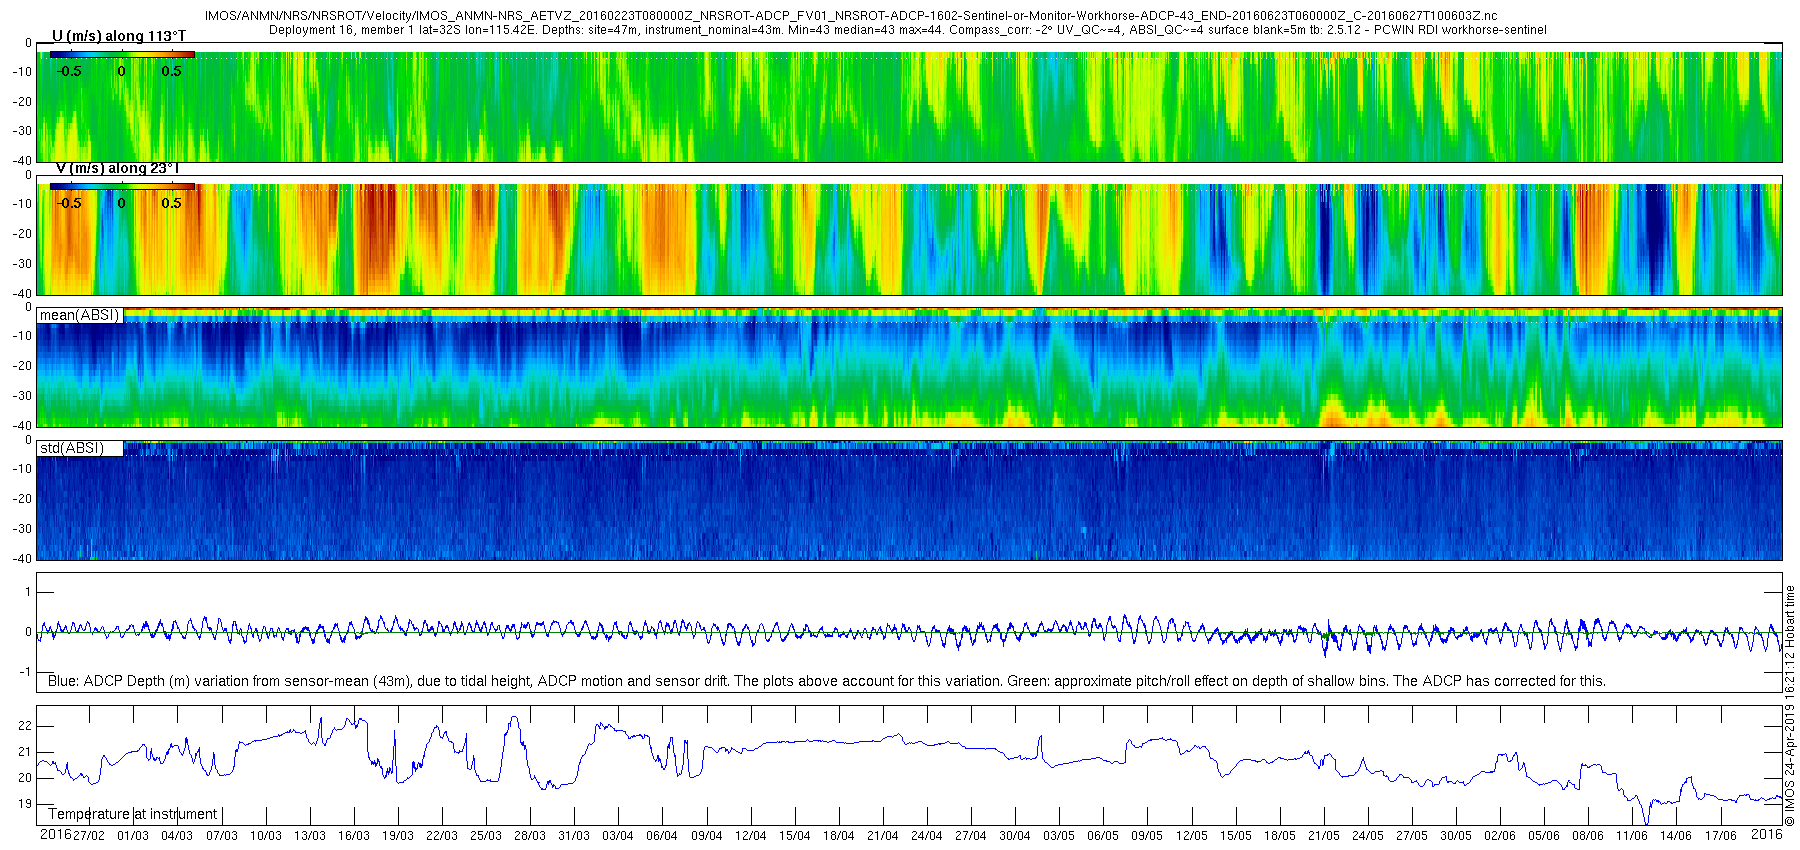Select the 'Deployment 16, member 1' subtitle line
The height and width of the screenshot is (850, 1800).
(907, 30)
